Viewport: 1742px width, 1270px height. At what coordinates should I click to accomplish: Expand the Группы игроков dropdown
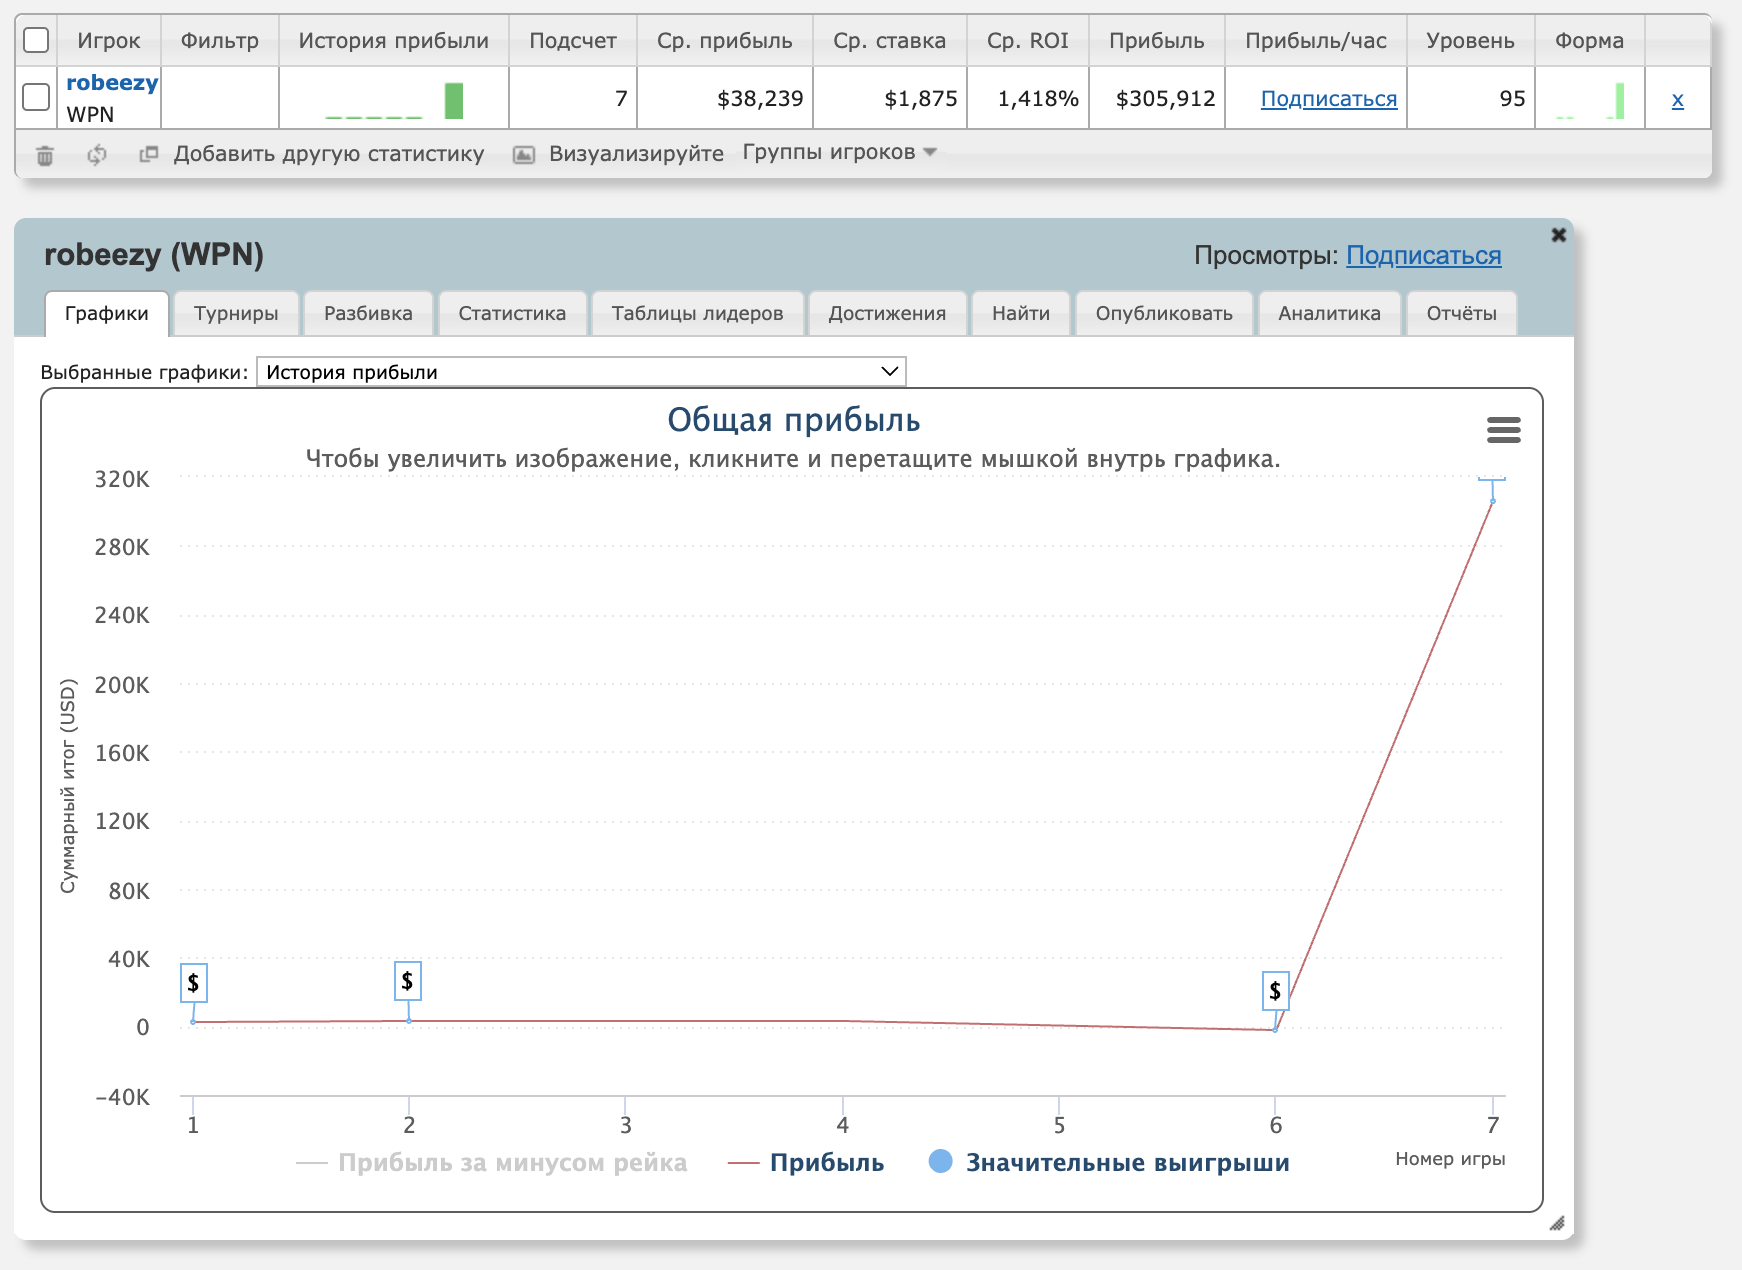[x=839, y=152]
